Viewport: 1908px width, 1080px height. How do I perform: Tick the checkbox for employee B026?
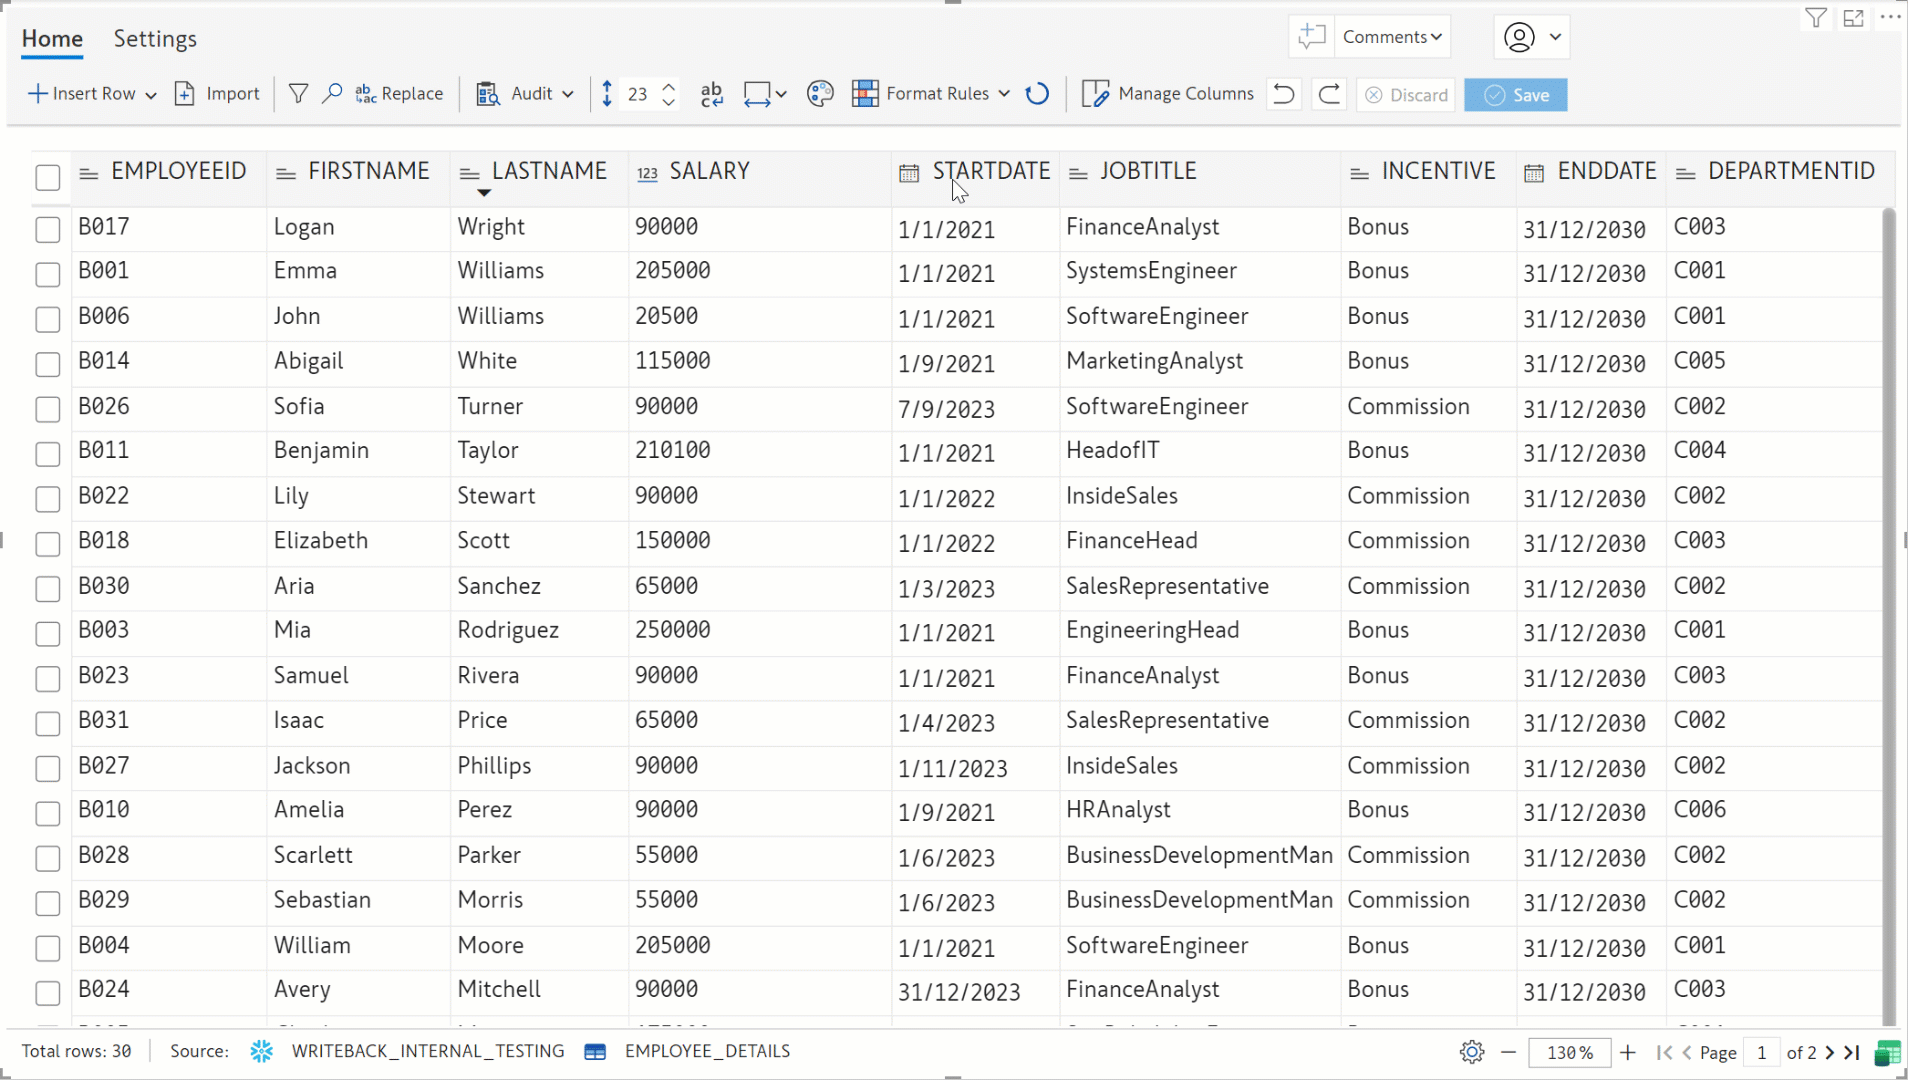coord(48,409)
